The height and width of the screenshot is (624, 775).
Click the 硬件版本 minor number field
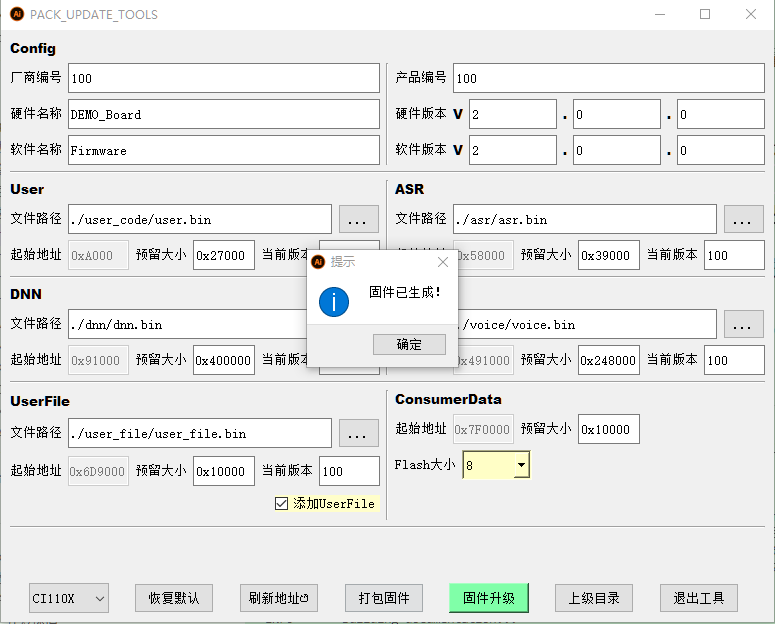(x=617, y=114)
